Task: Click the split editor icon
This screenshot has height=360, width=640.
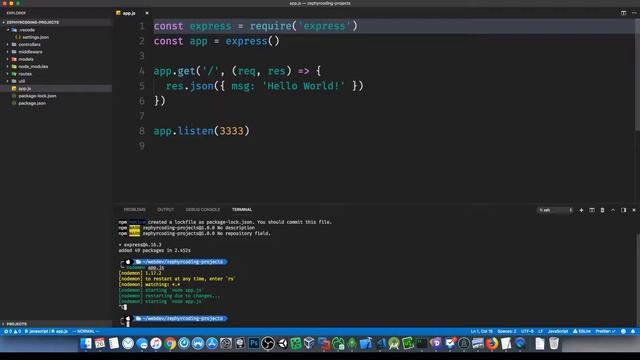Action: point(624,13)
